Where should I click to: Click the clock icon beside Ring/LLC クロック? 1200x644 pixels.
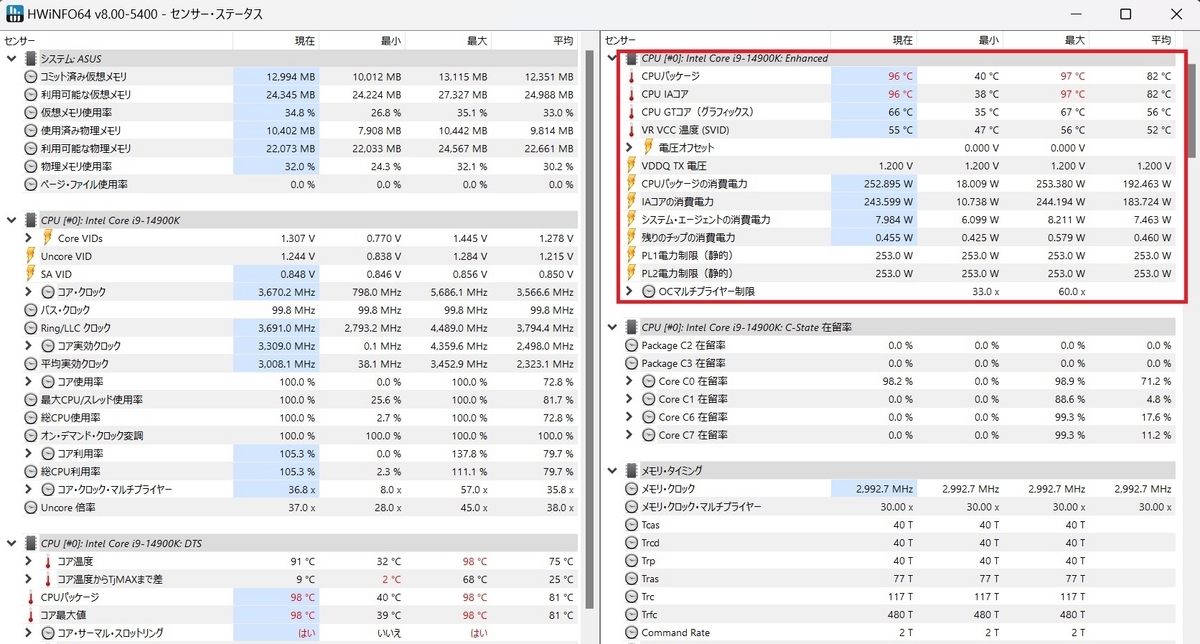click(31, 328)
